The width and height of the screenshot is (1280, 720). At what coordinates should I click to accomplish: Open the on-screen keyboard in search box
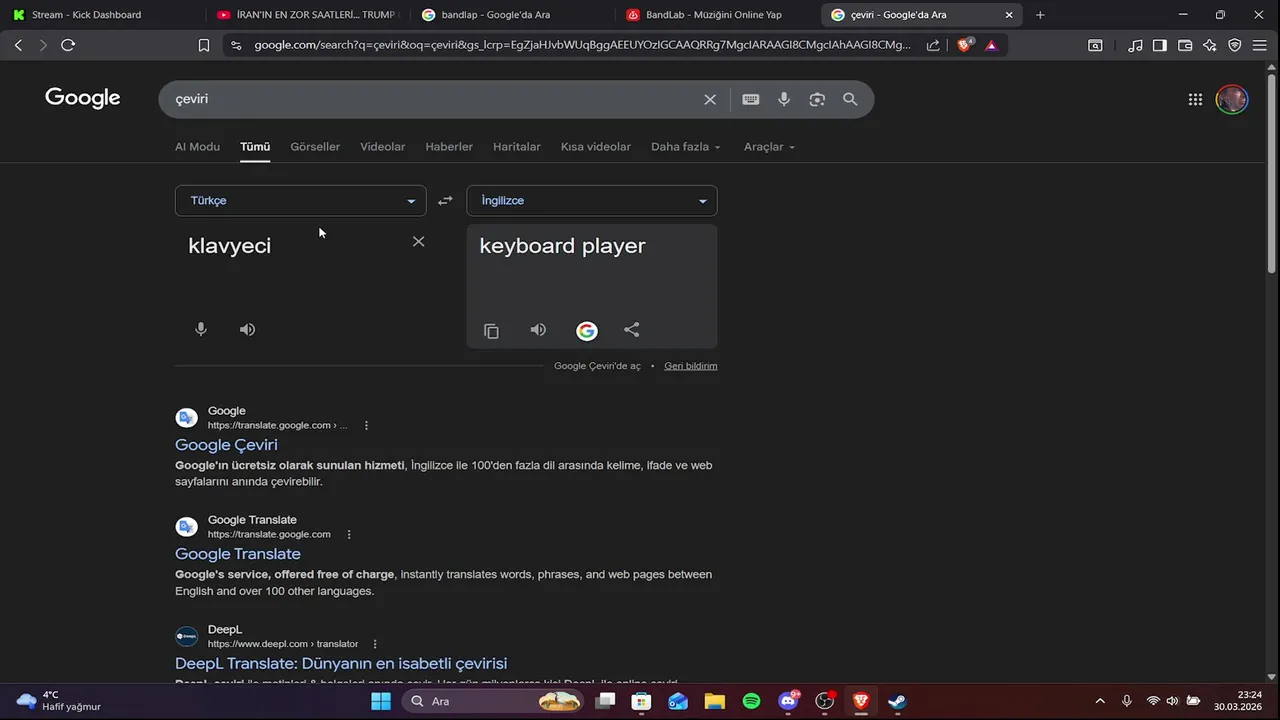point(751,99)
